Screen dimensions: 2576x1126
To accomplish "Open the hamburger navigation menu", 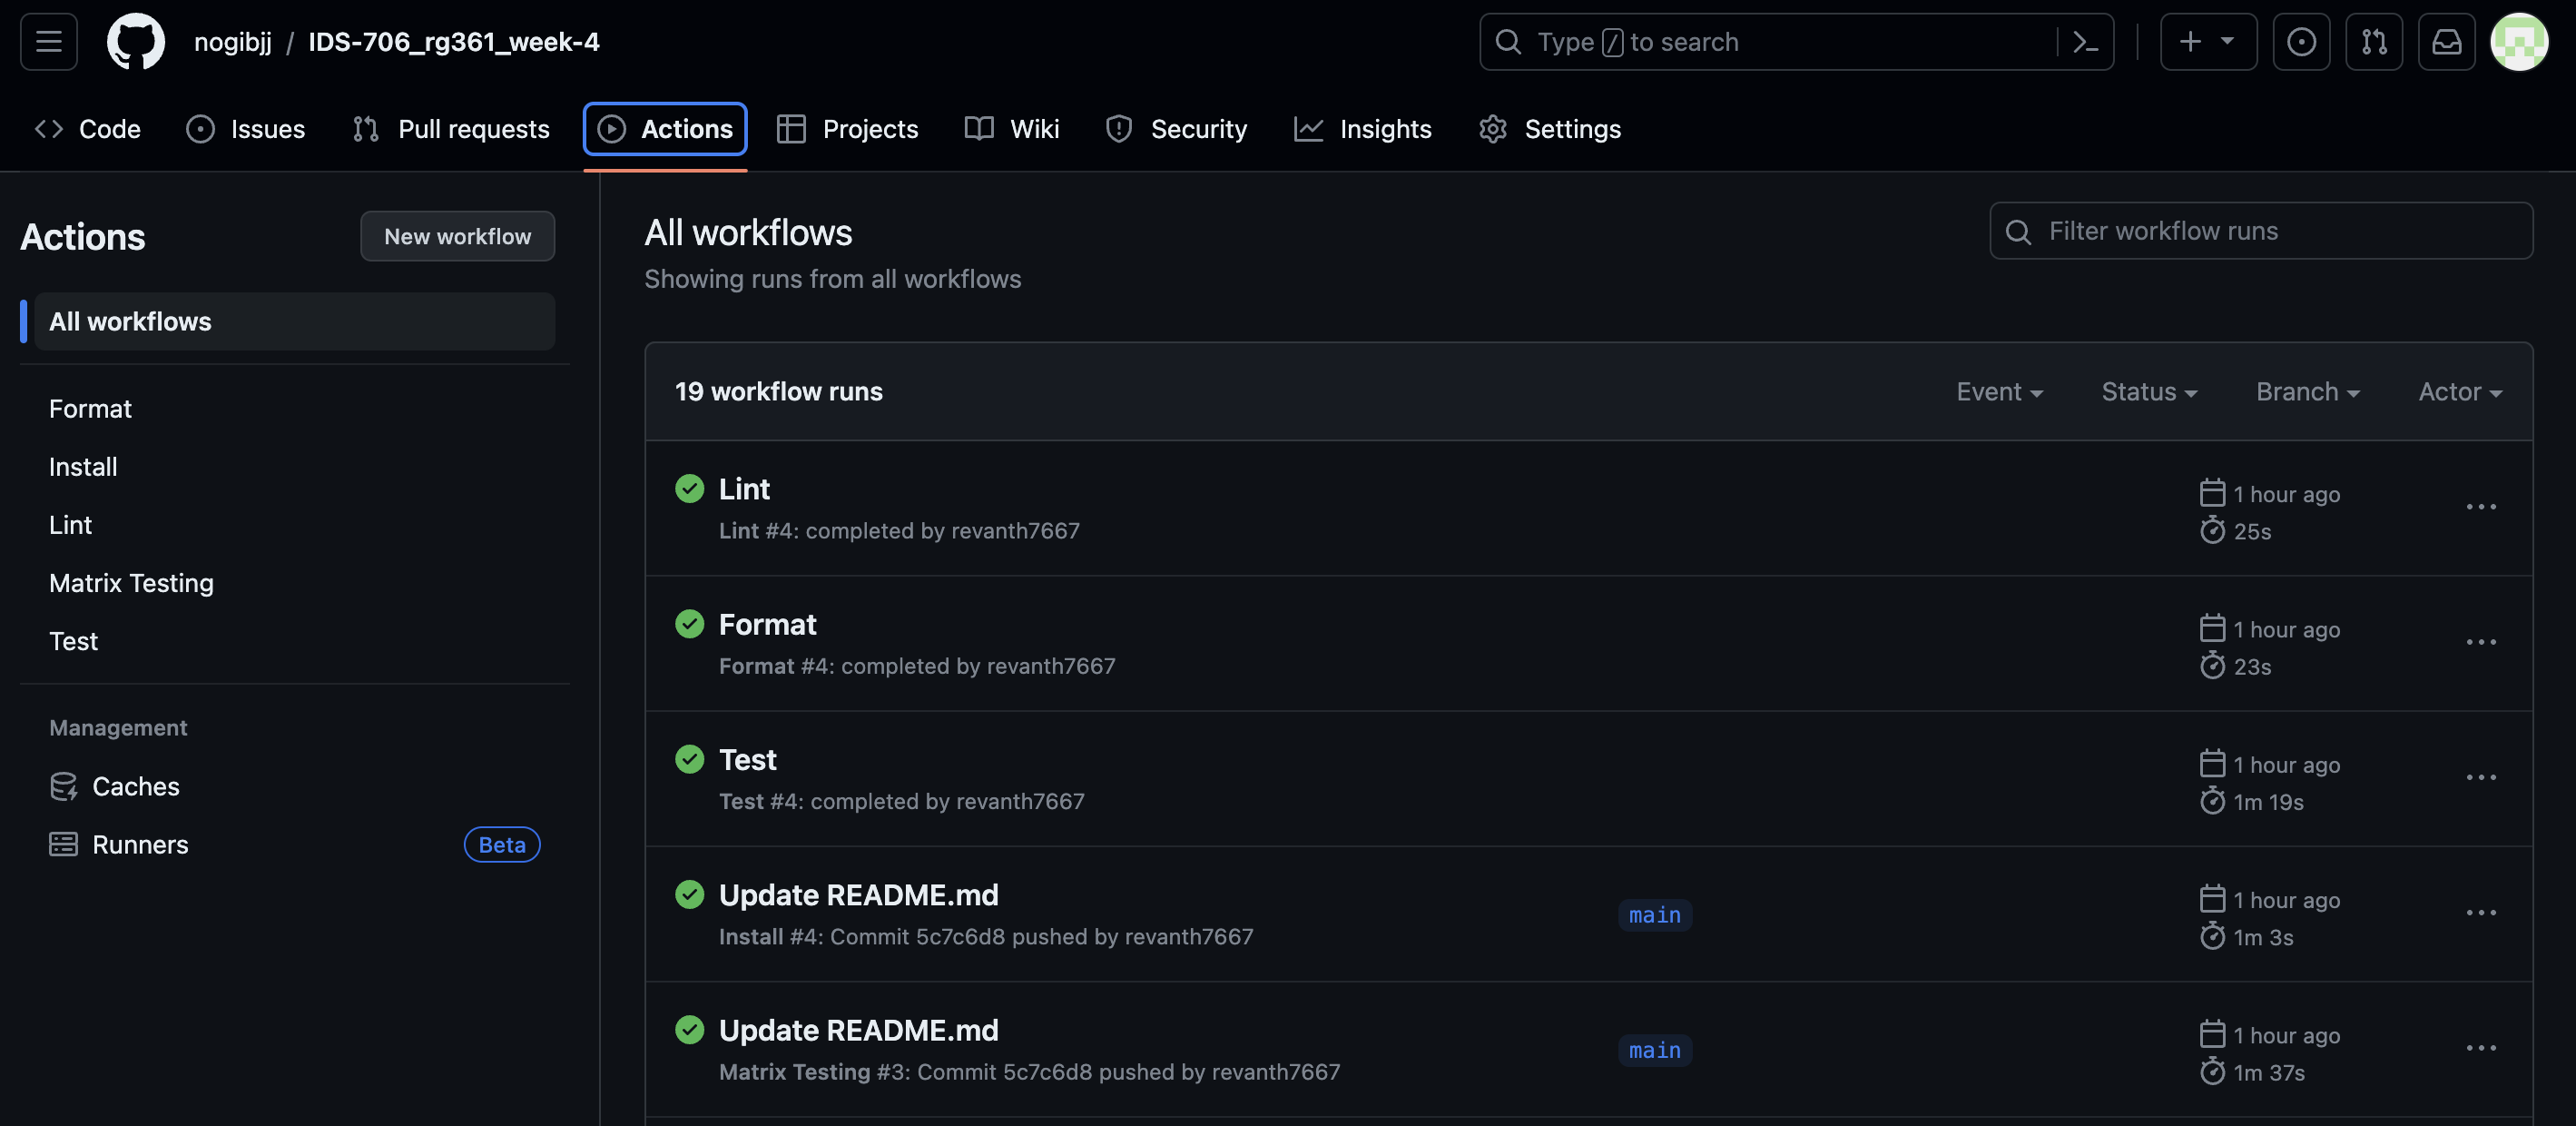I will (48, 42).
